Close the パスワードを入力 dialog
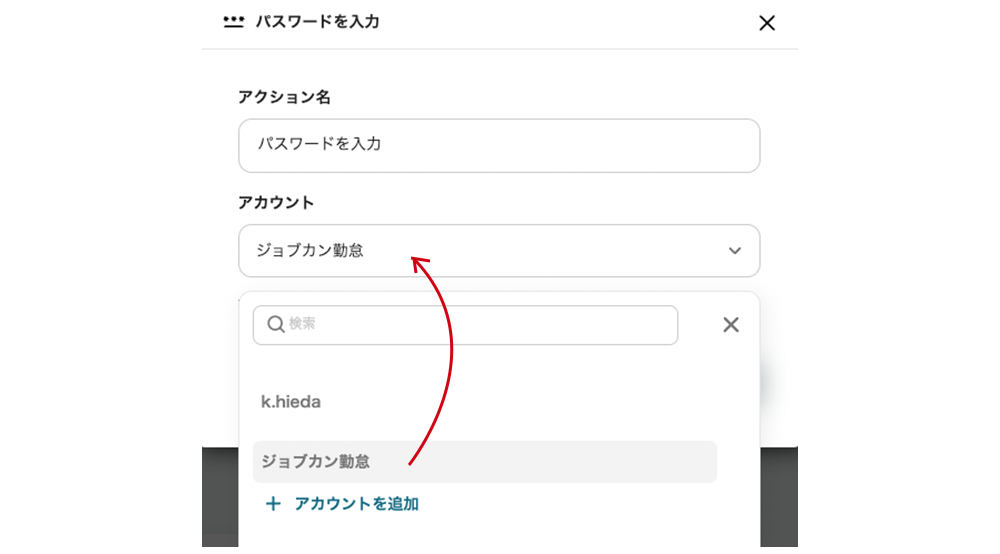Screen dimensions: 1000x554 (767, 22)
